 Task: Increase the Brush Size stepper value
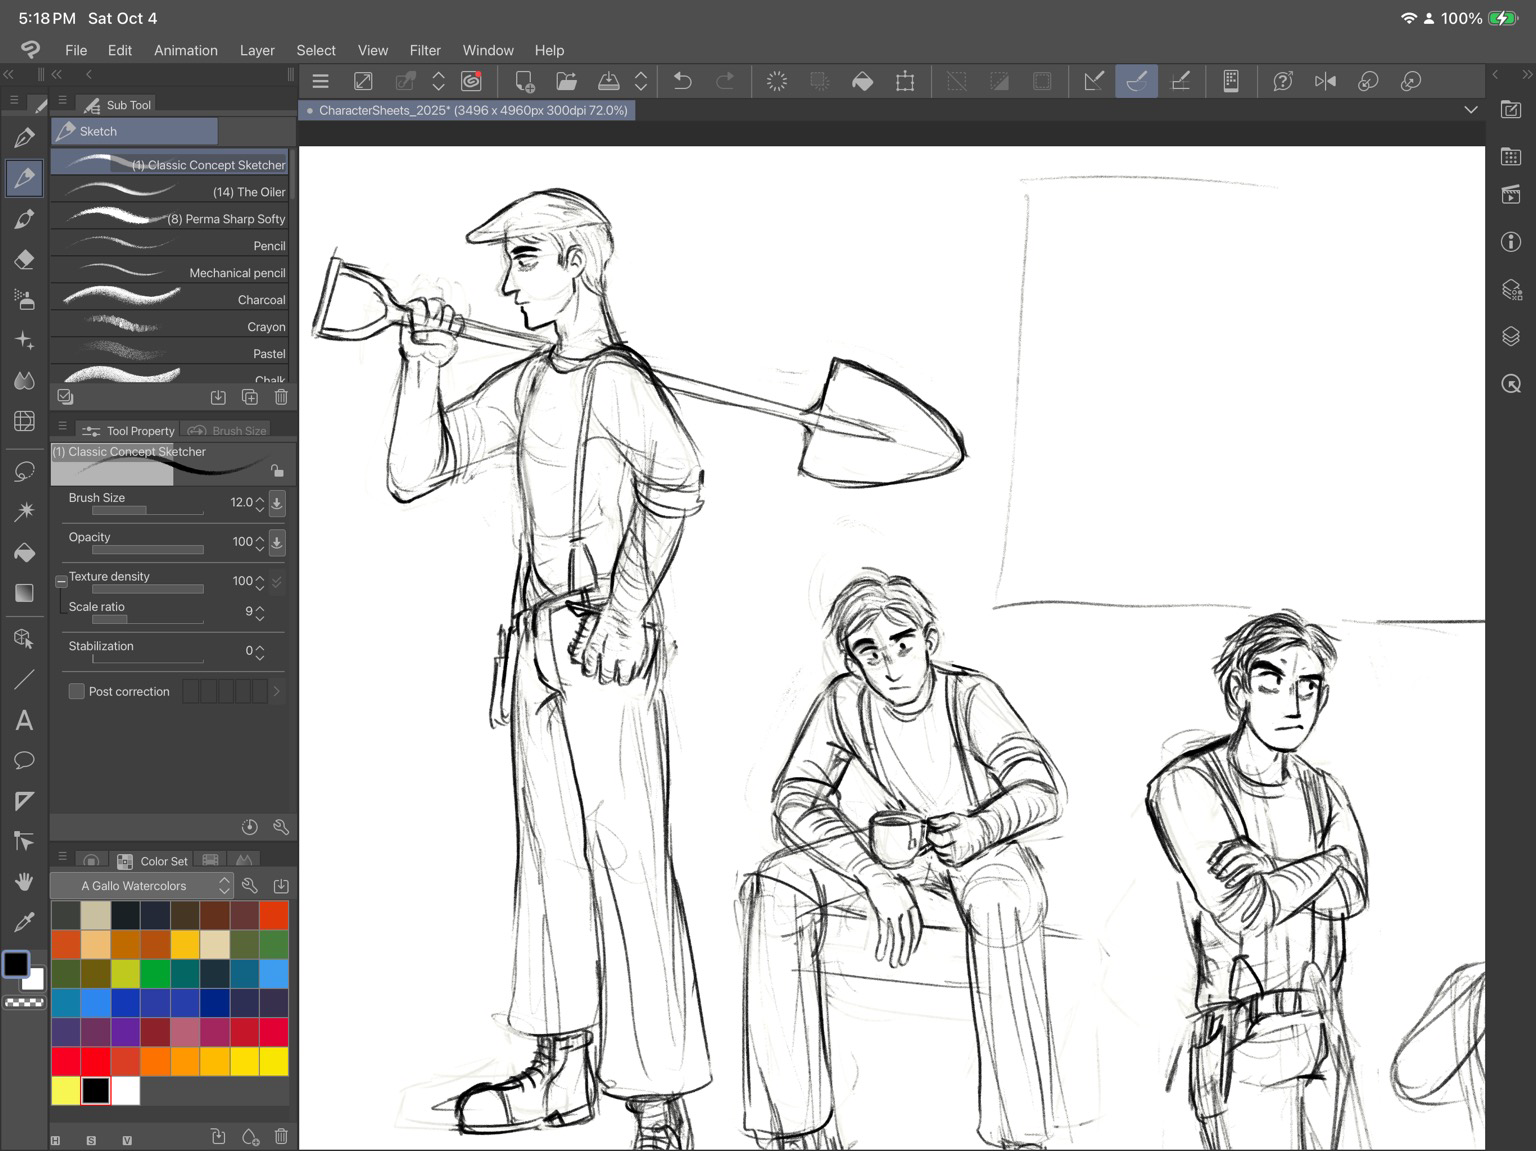click(x=260, y=498)
